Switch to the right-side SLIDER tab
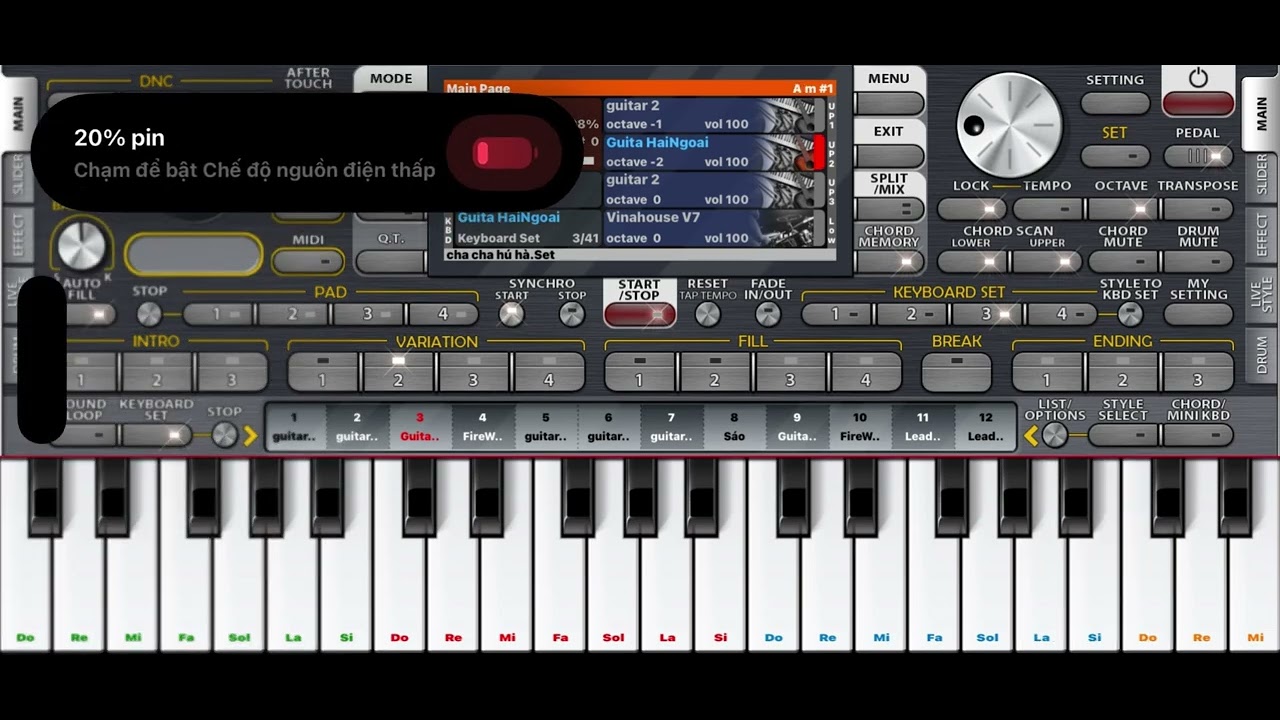1280x720 pixels. pyautogui.click(x=1260, y=174)
